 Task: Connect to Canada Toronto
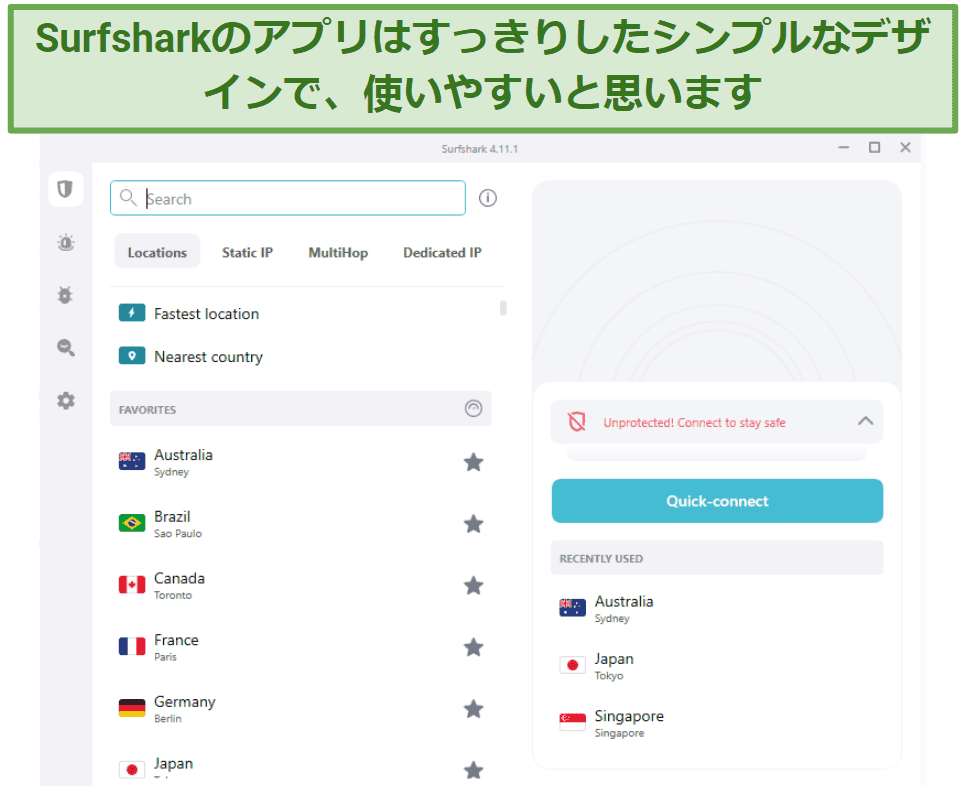[x=301, y=585]
